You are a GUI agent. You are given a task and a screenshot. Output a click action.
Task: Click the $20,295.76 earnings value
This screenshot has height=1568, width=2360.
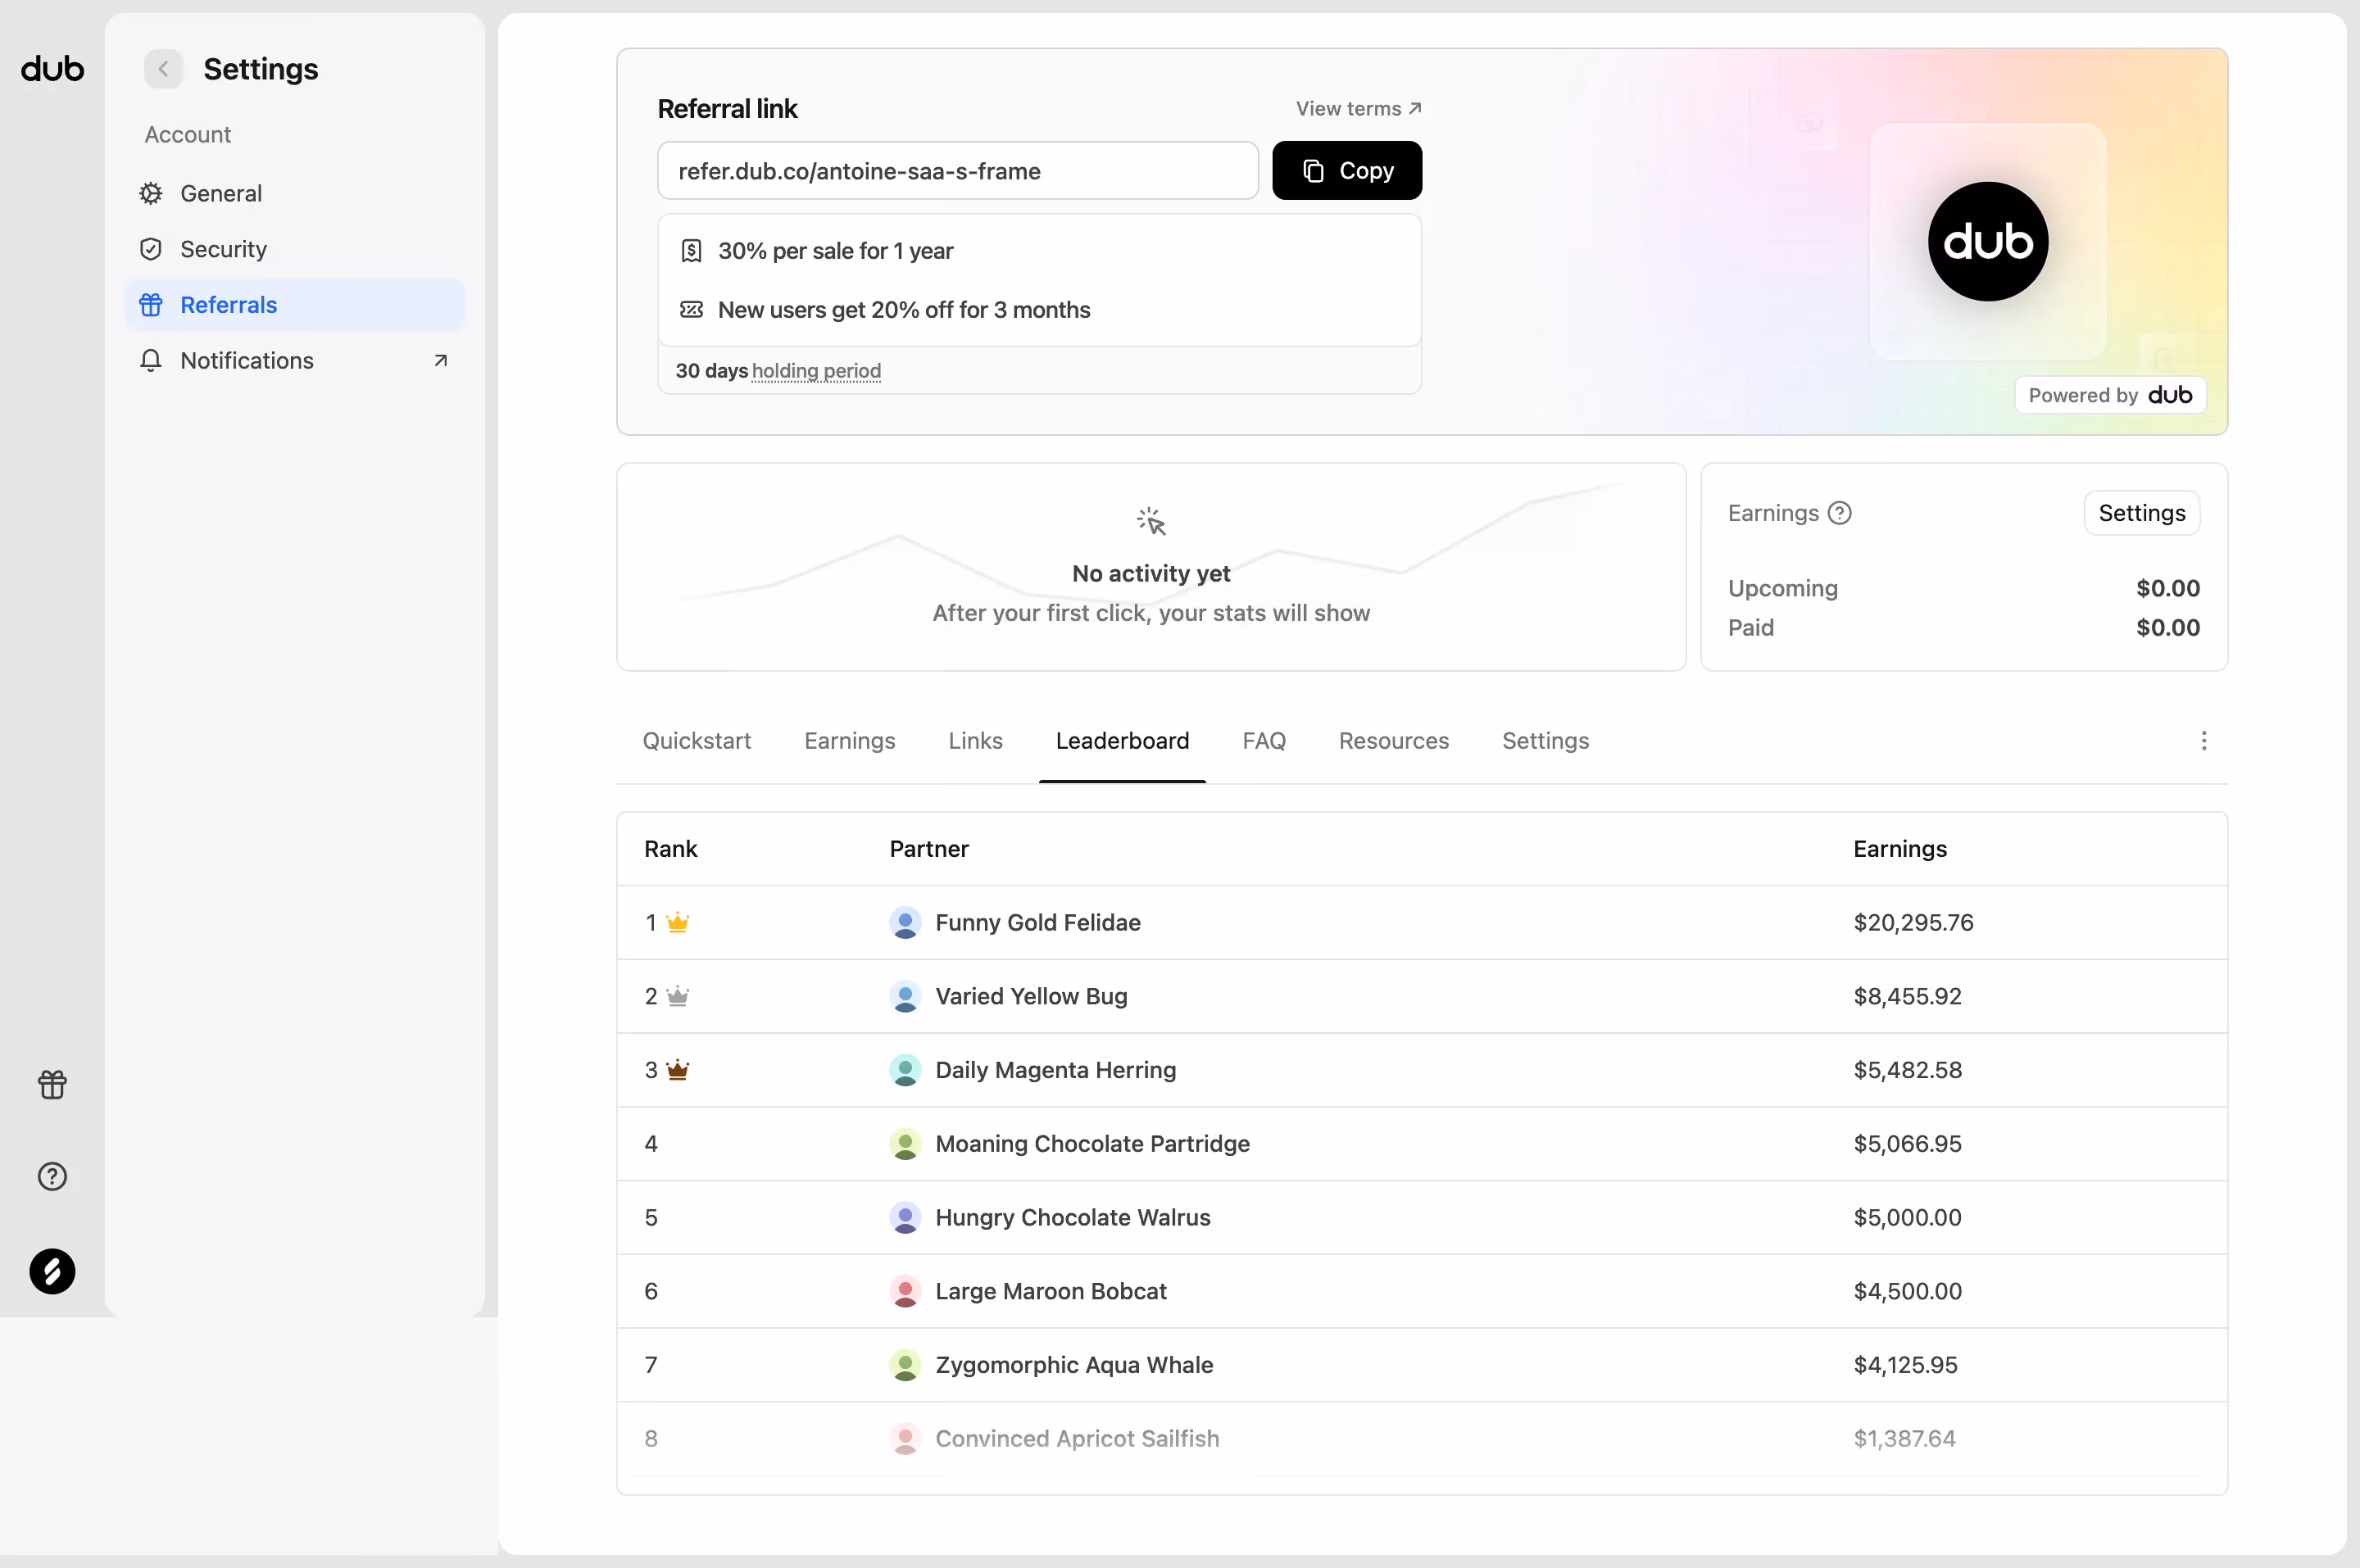click(x=1914, y=923)
